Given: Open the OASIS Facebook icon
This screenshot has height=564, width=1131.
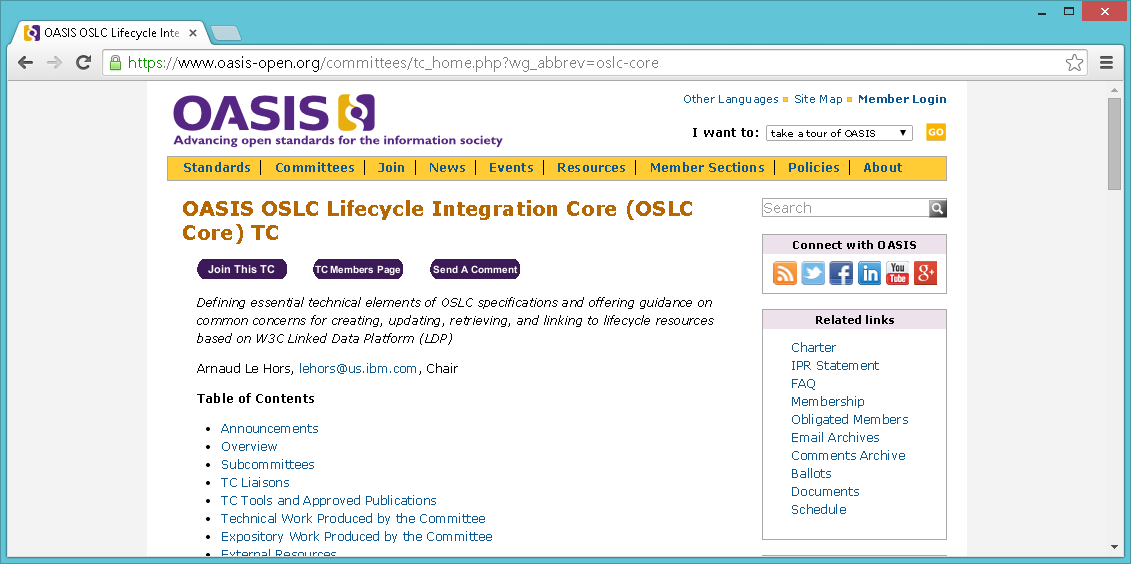Looking at the screenshot, I should click(841, 273).
